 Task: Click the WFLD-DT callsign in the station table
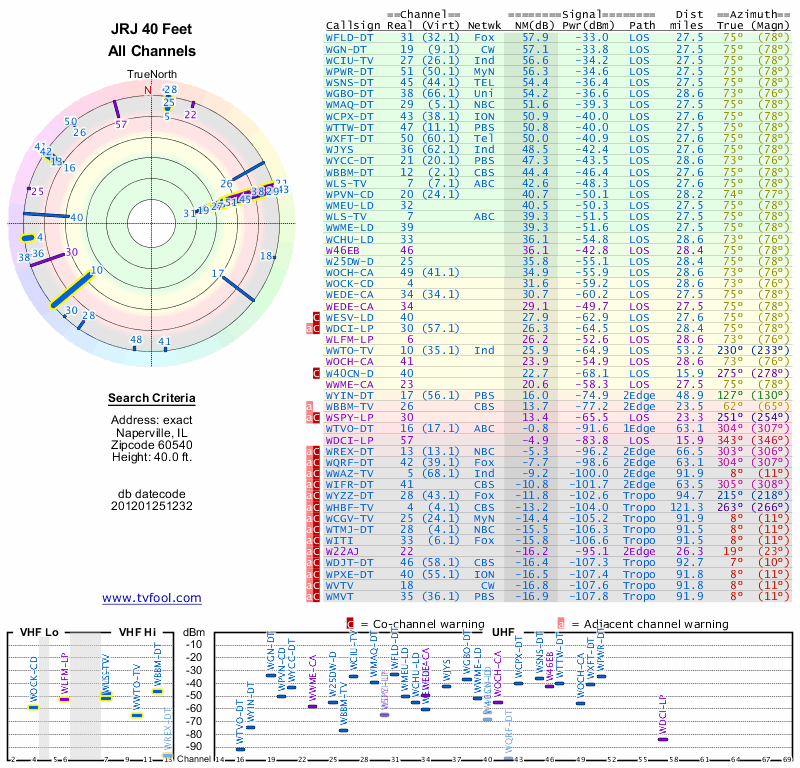(350, 37)
